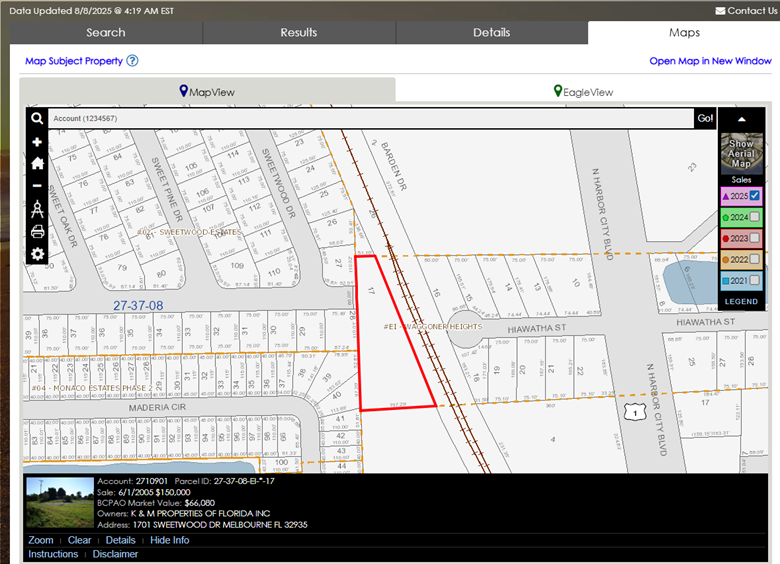Open Map in New Window link
Image resolution: width=780 pixels, height=564 pixels.
pos(710,61)
